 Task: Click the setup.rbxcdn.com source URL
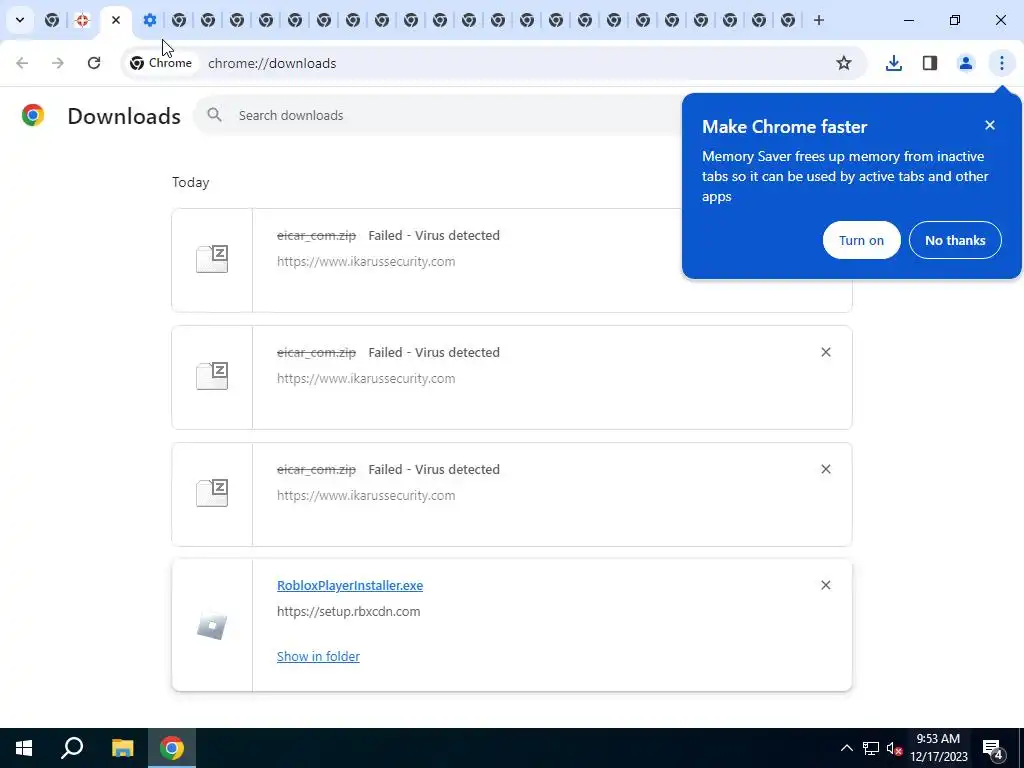[349, 611]
